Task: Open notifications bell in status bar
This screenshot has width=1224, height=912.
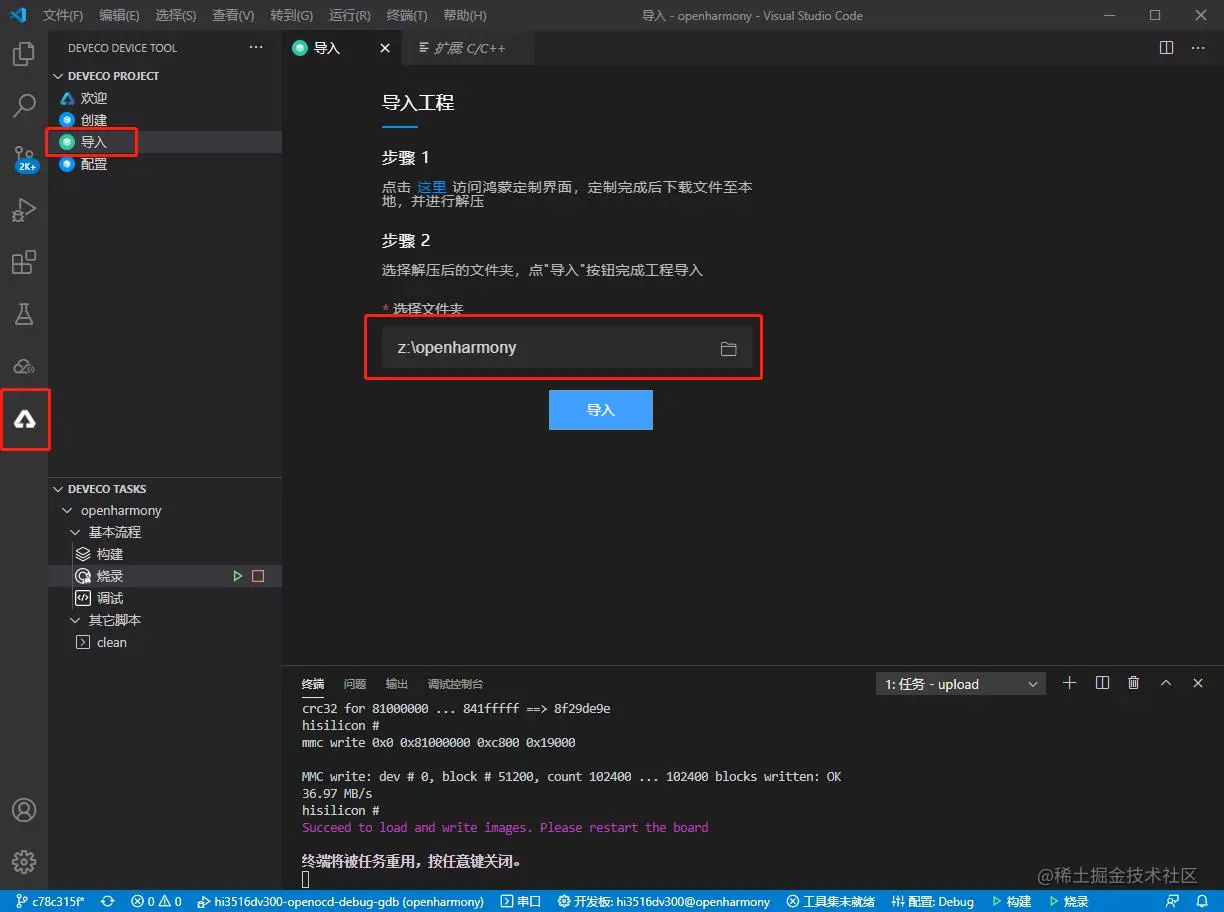Action: 1202,901
